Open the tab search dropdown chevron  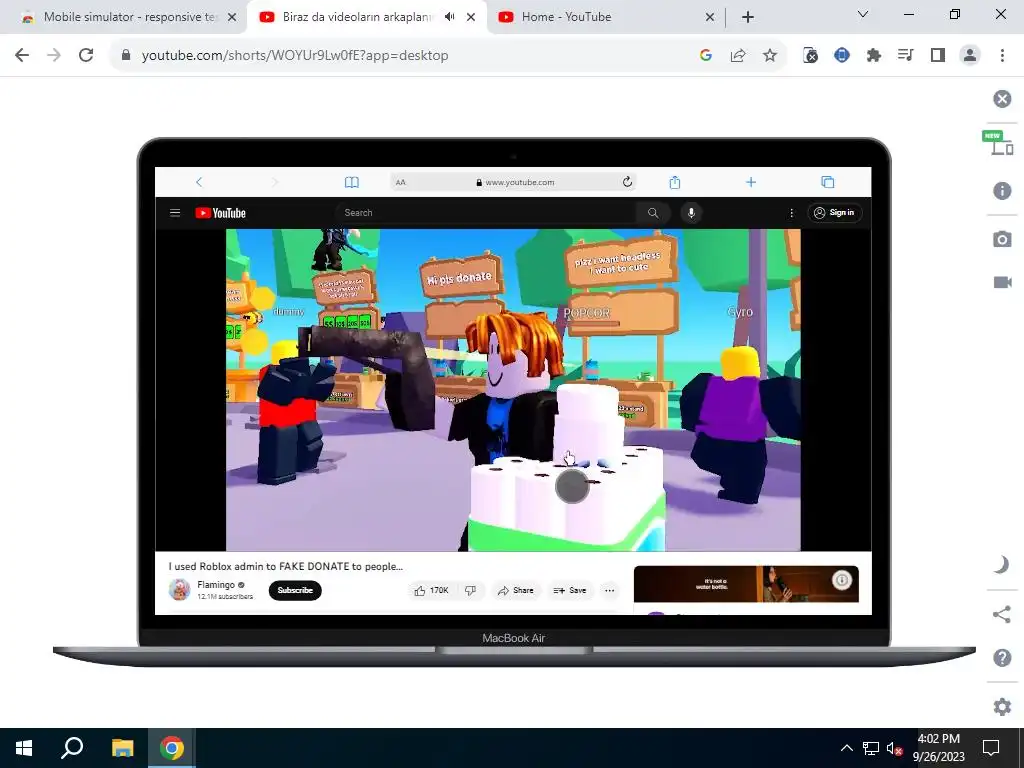[863, 14]
